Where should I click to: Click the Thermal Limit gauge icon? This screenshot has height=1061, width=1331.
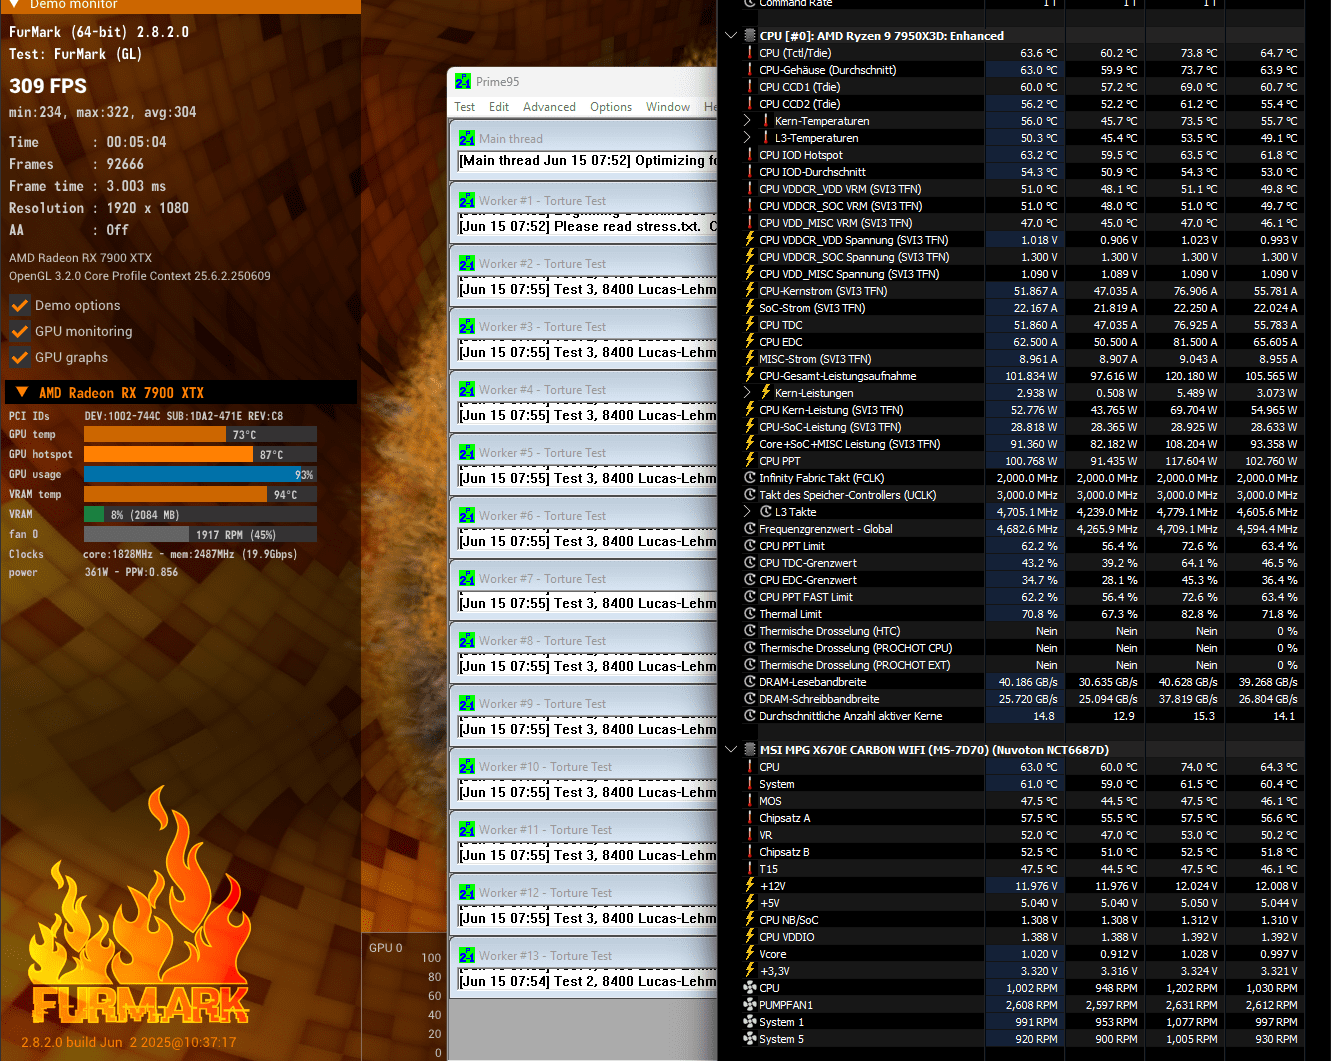(x=750, y=614)
